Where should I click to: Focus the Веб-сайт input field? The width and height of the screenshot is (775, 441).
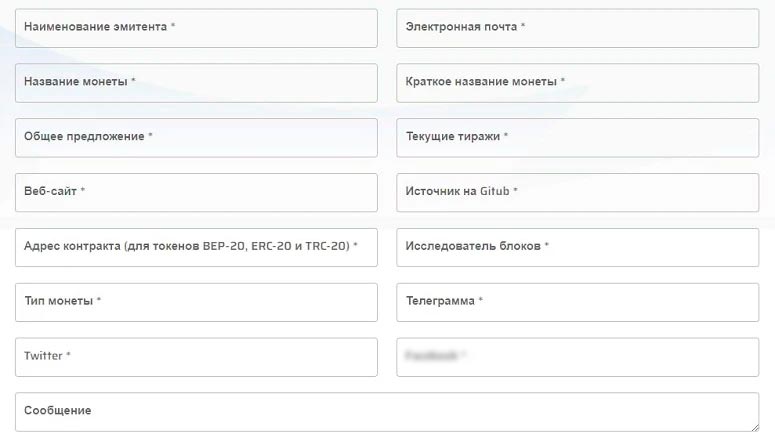(196, 193)
